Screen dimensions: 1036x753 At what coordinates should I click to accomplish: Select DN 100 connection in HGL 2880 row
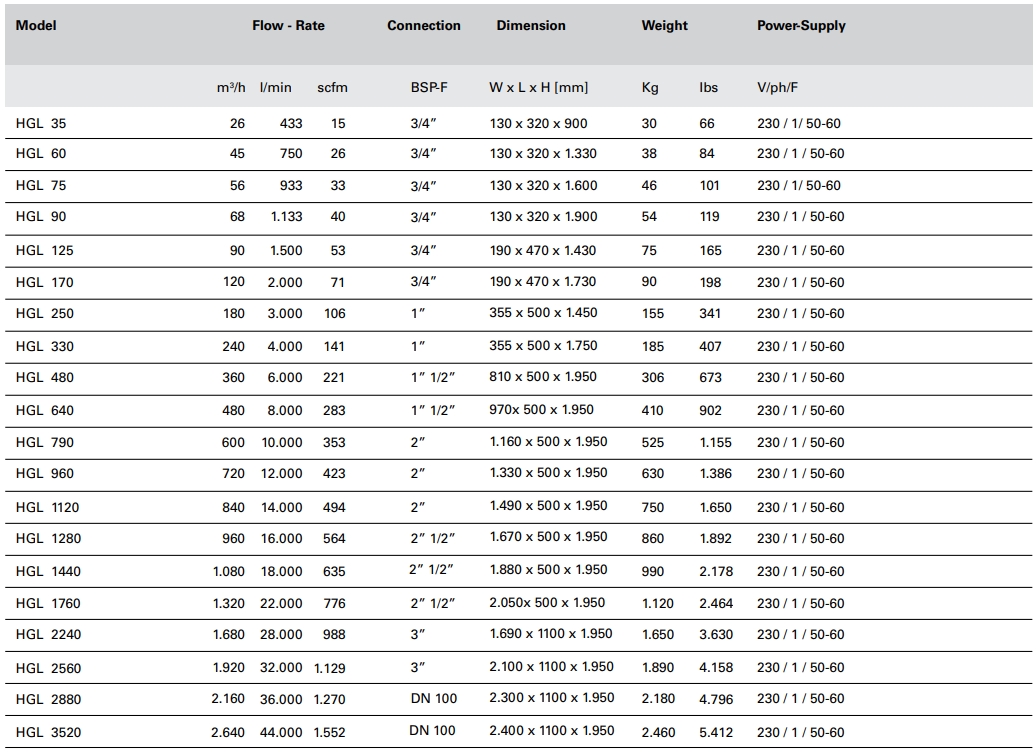tap(432, 698)
